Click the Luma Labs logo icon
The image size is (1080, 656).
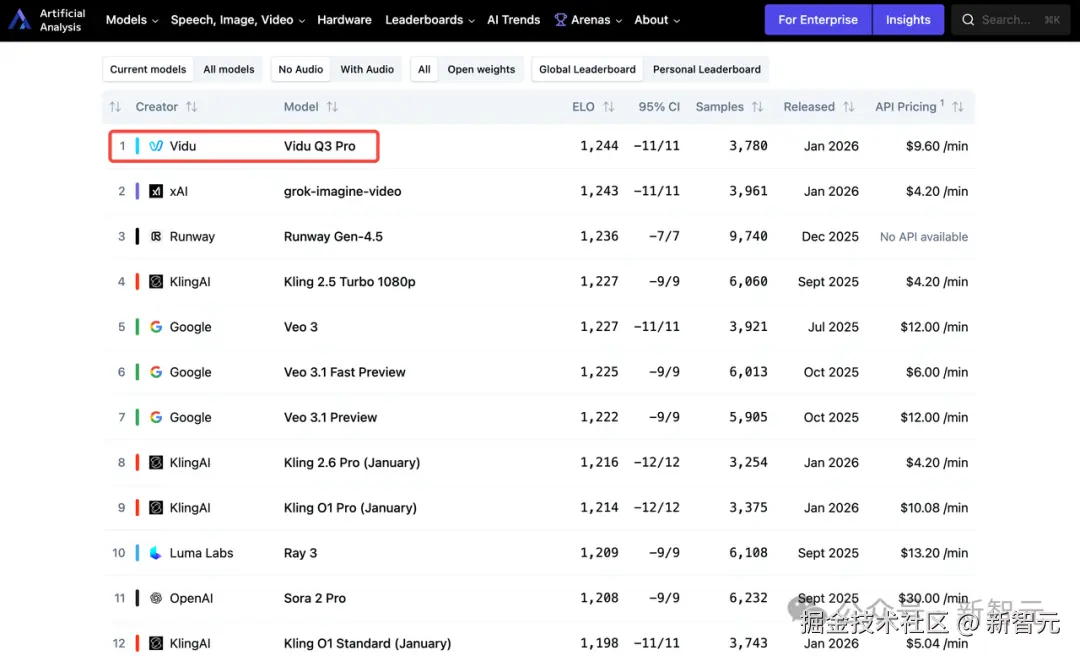click(156, 553)
